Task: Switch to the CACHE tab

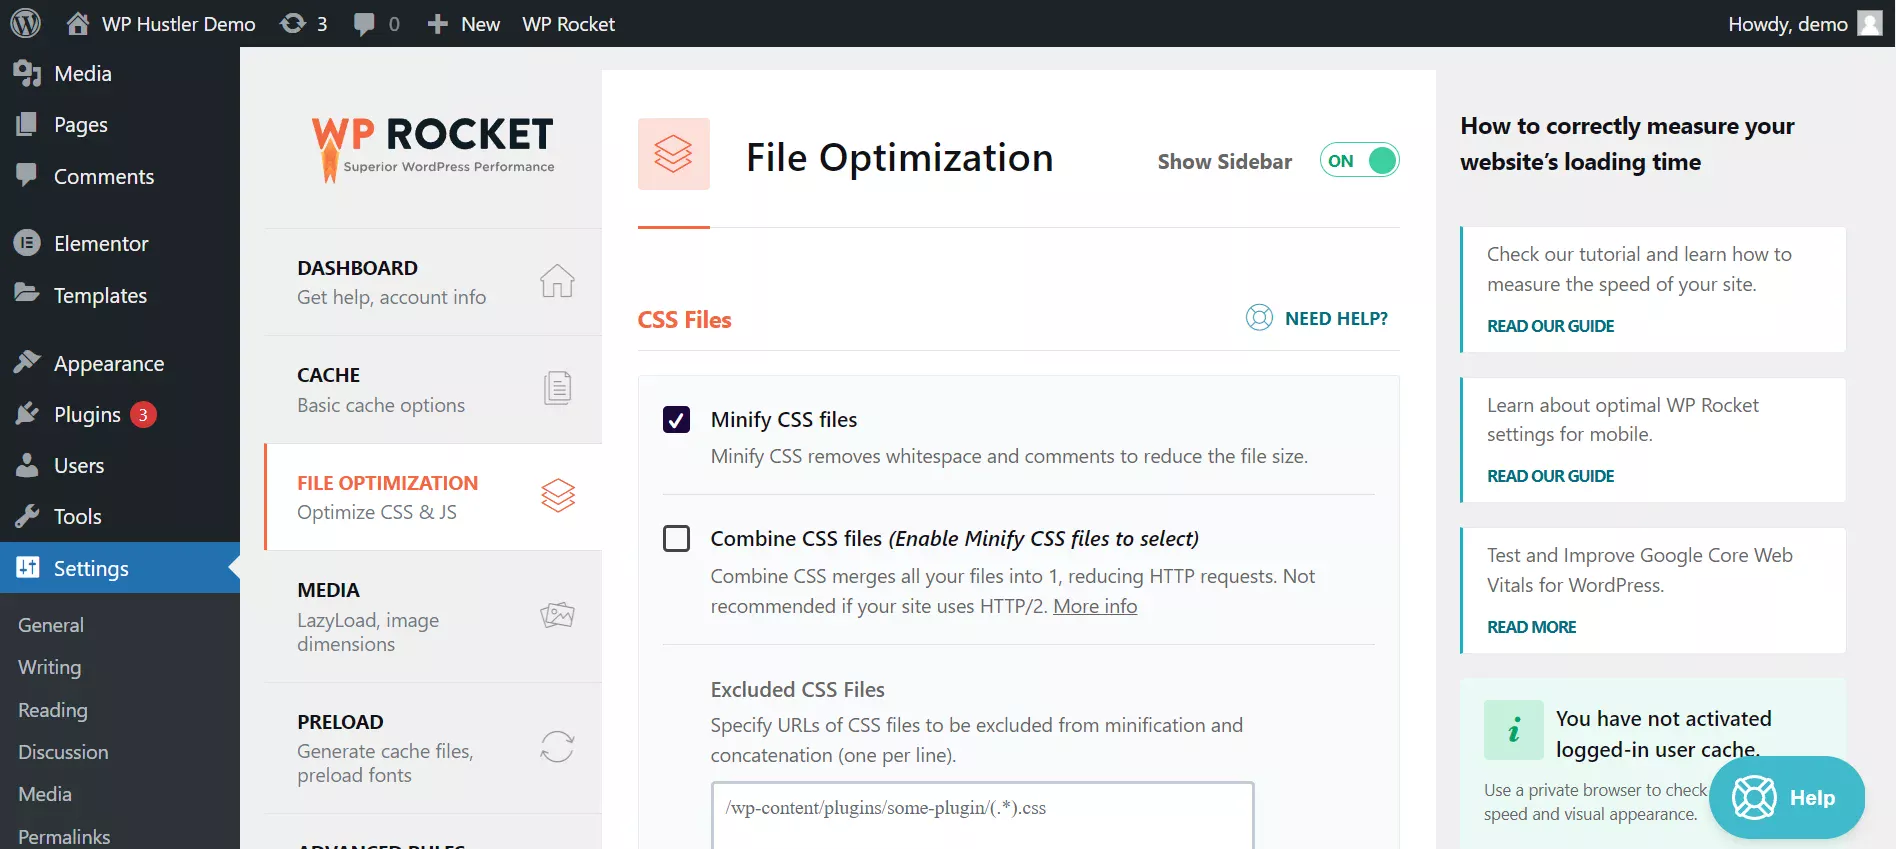Action: [x=433, y=389]
